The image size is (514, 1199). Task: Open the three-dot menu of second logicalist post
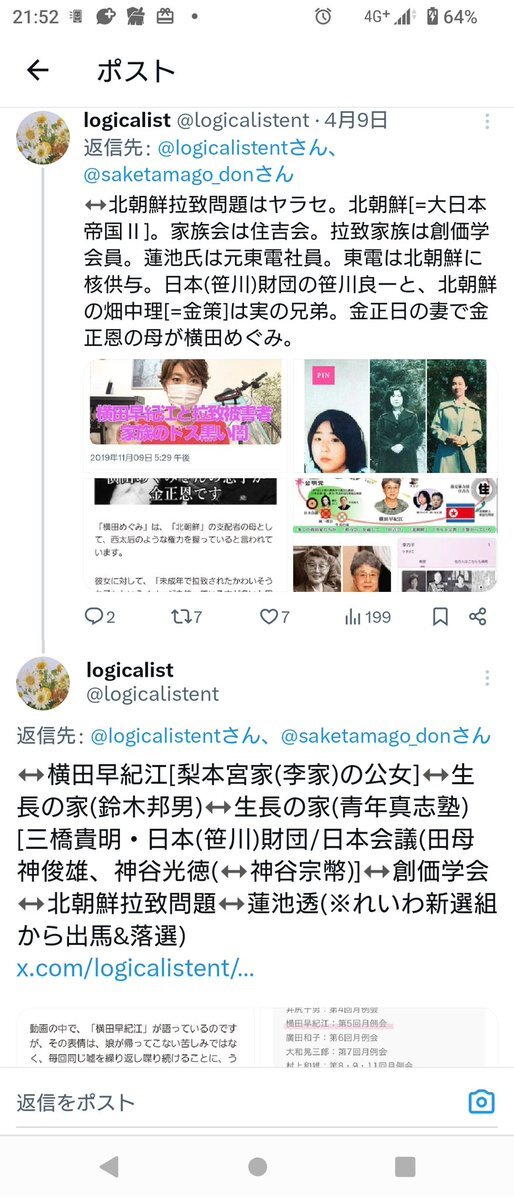click(x=486, y=678)
